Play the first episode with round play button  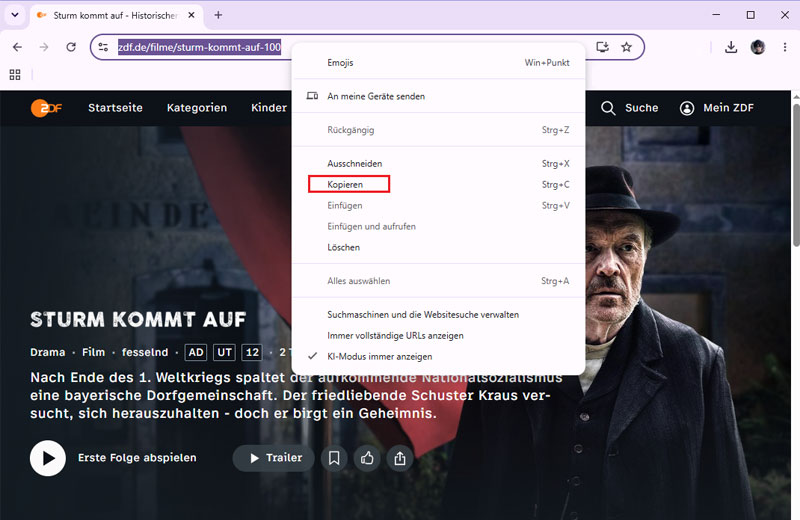point(48,458)
